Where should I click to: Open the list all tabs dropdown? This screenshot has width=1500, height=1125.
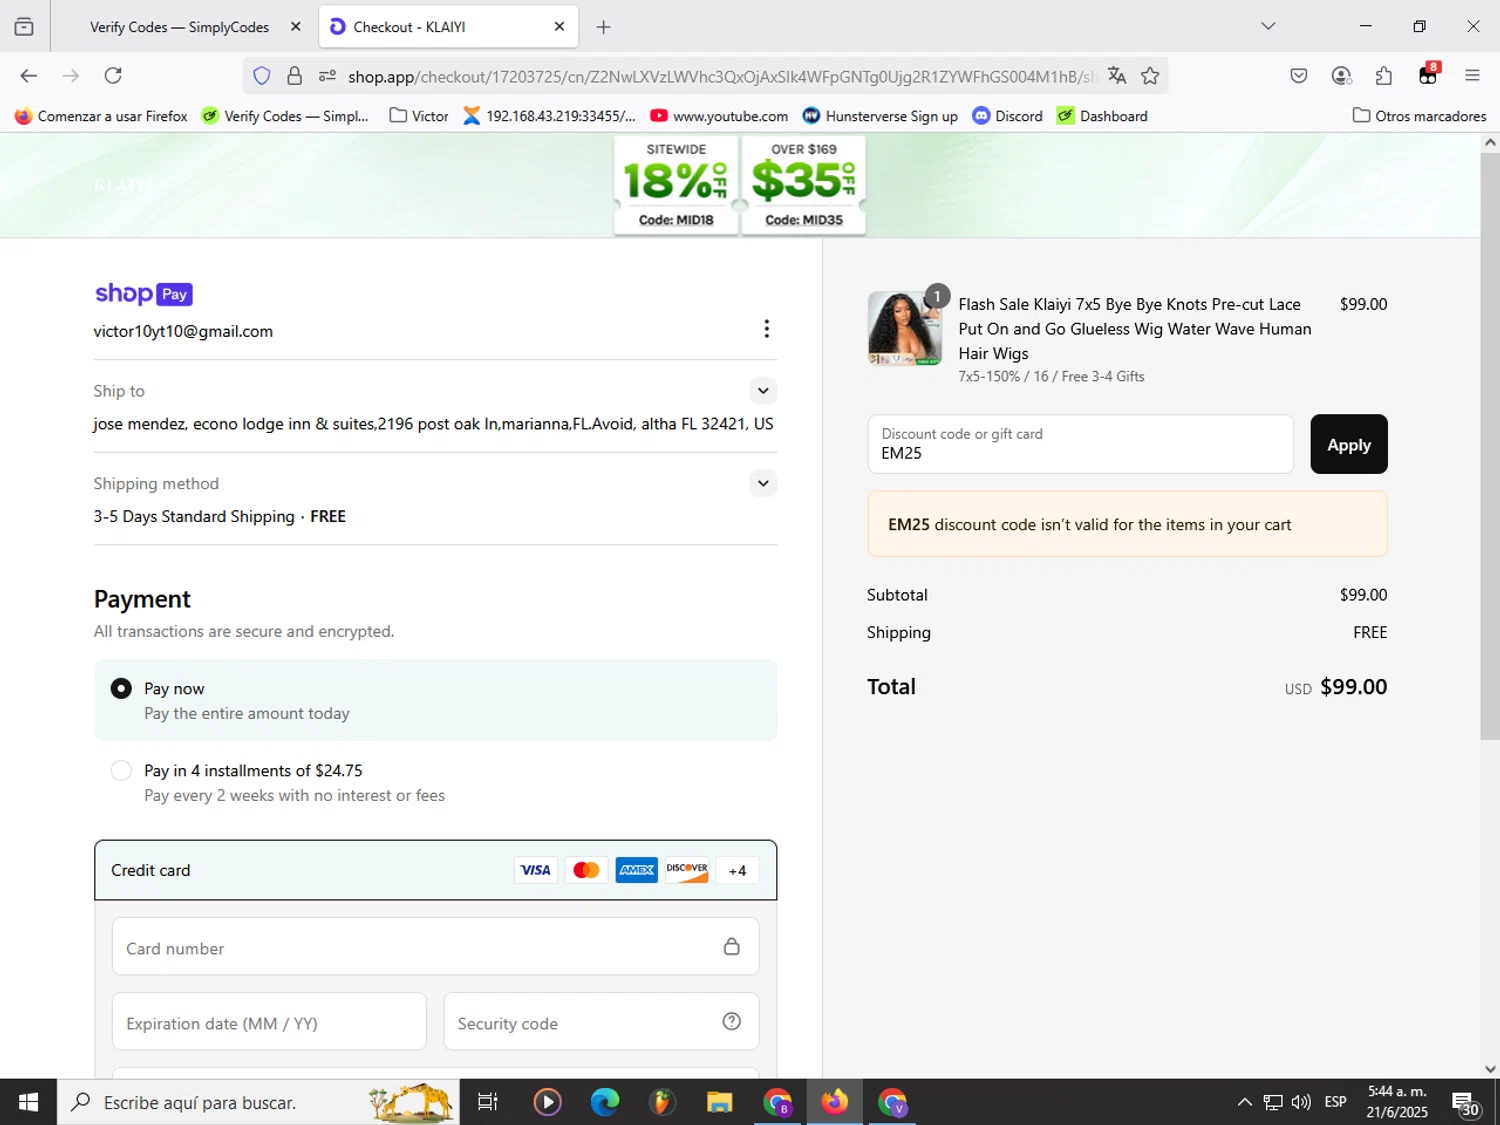[1268, 27]
